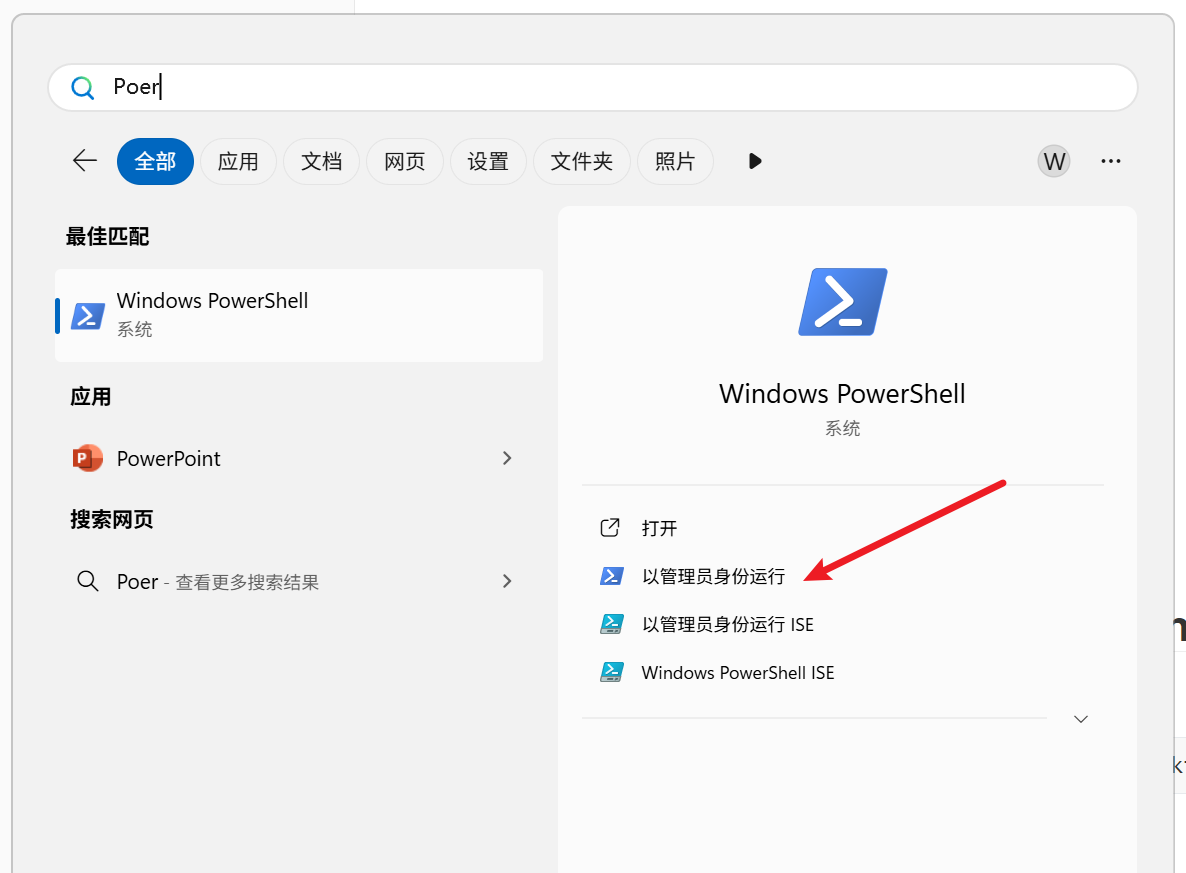Image resolution: width=1186 pixels, height=873 pixels.
Task: Select the 全部 filter tab
Action: click(155, 161)
